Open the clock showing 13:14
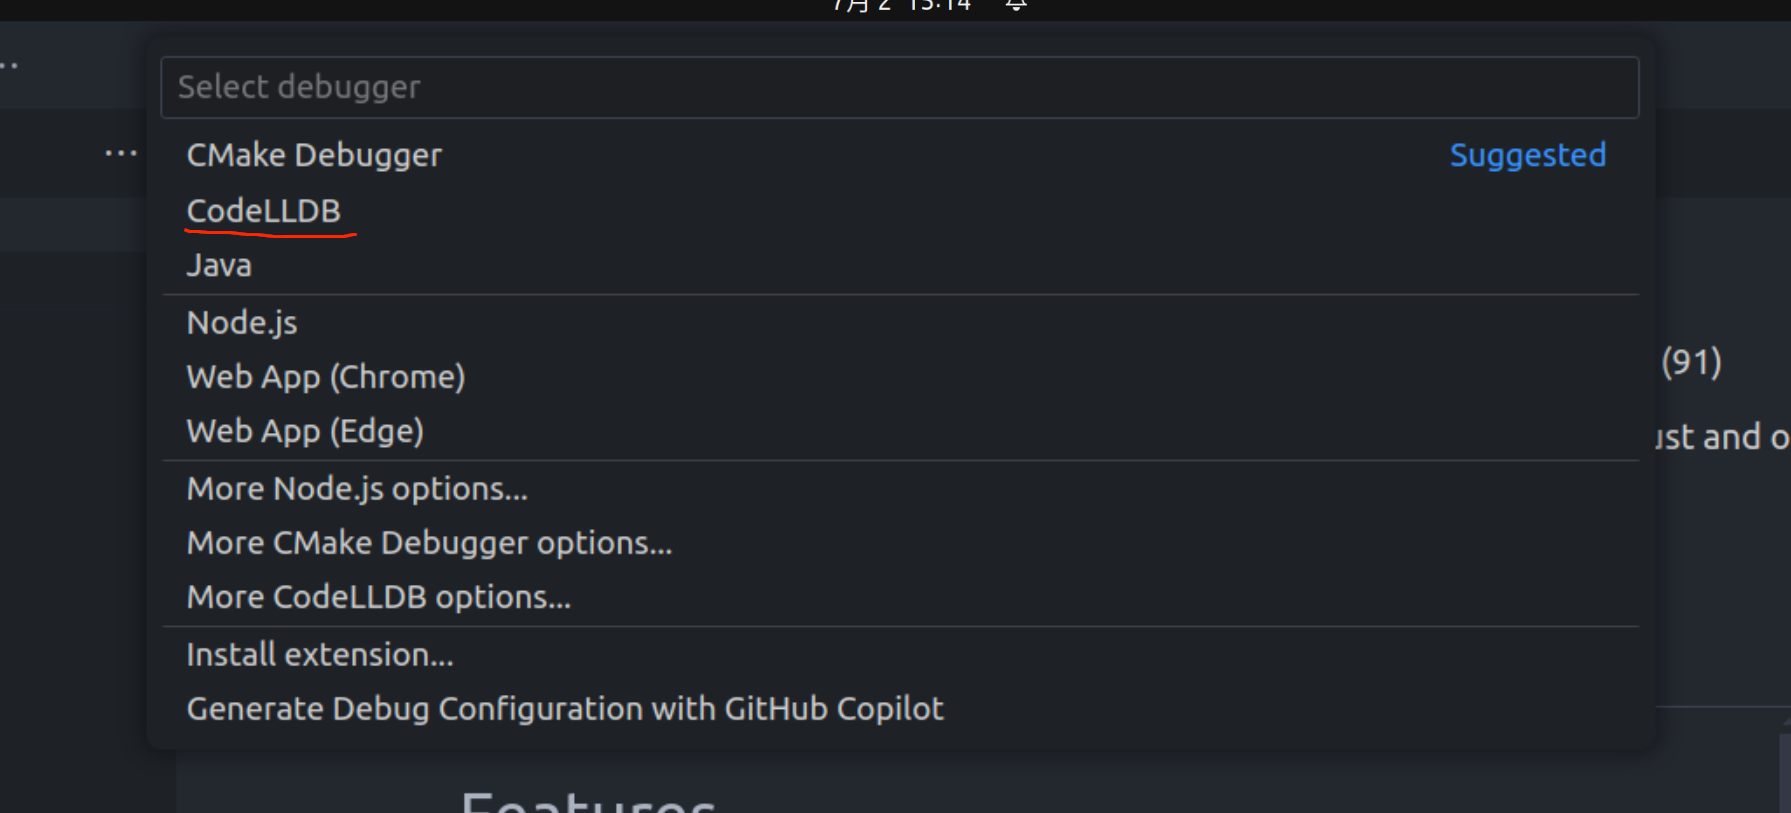This screenshot has height=813, width=1791. pyautogui.click(x=938, y=5)
